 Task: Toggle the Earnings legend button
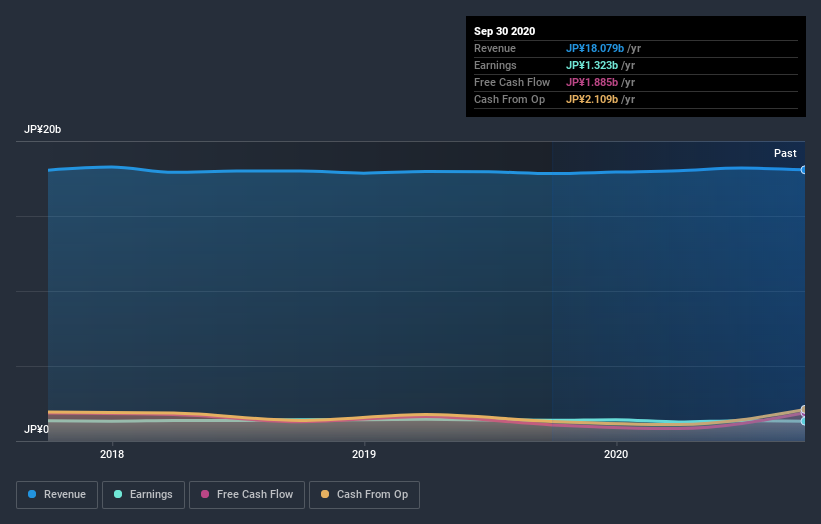tap(143, 495)
